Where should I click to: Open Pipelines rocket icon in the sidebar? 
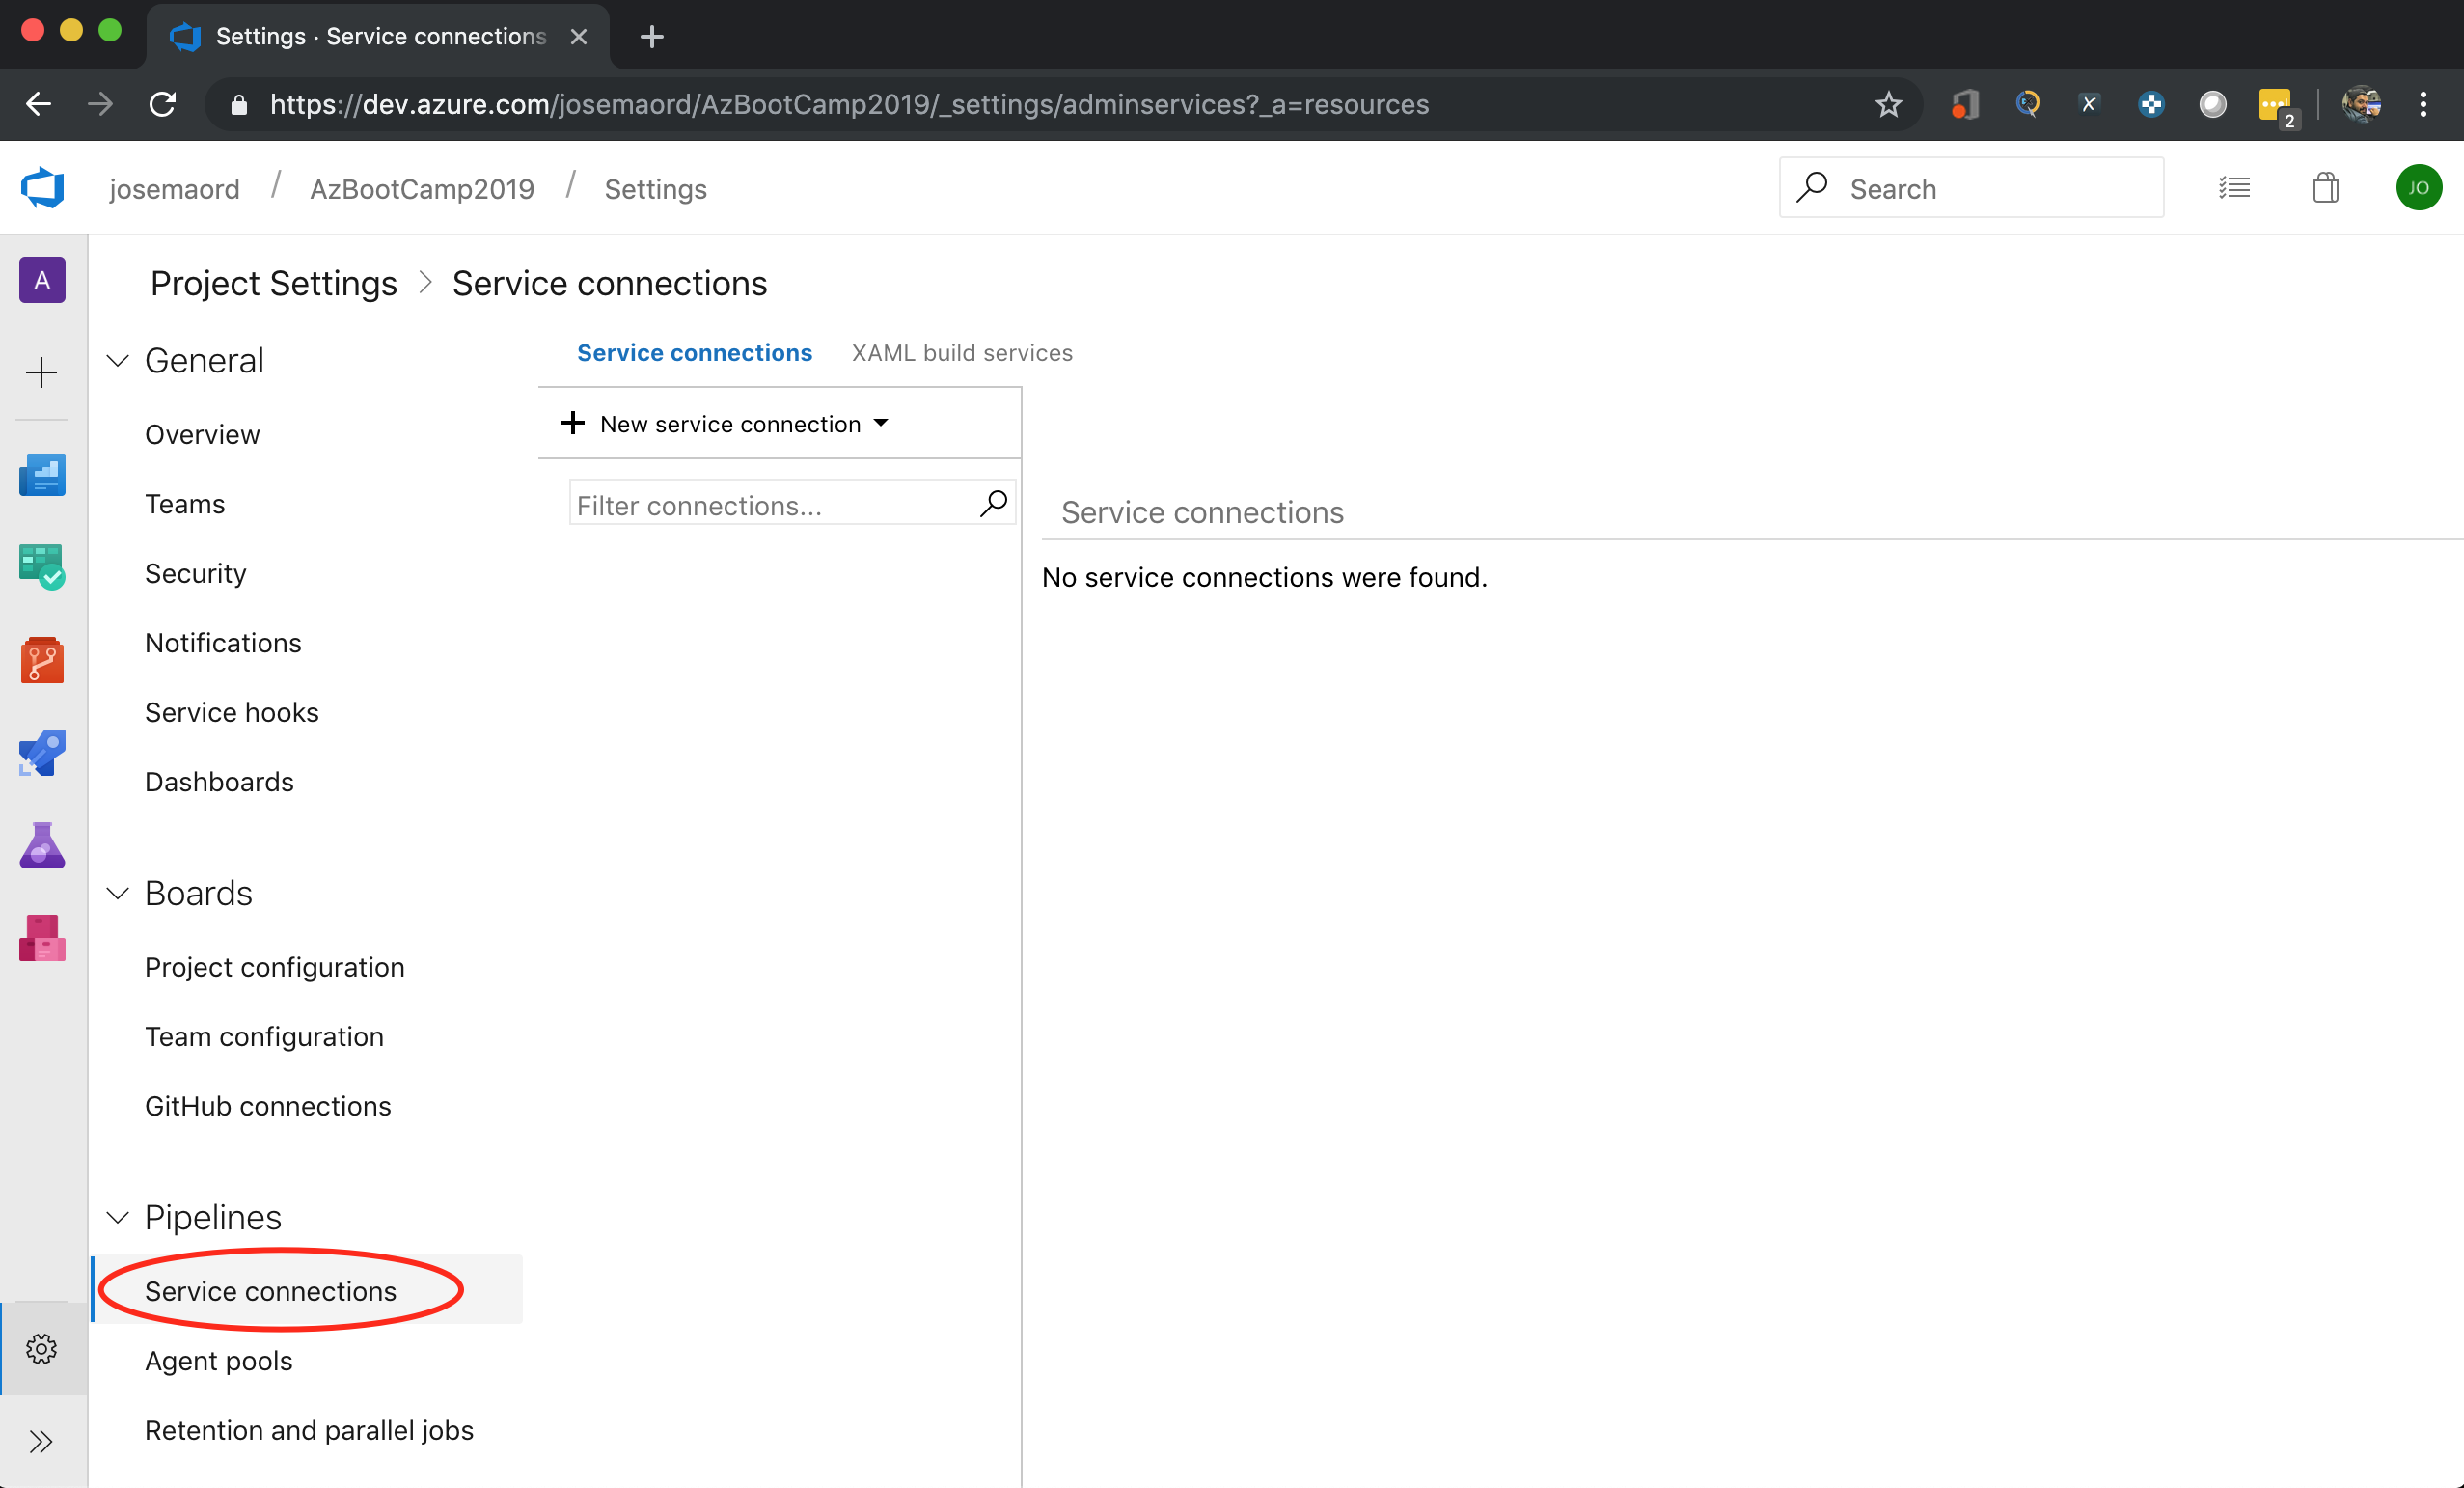tap(42, 753)
